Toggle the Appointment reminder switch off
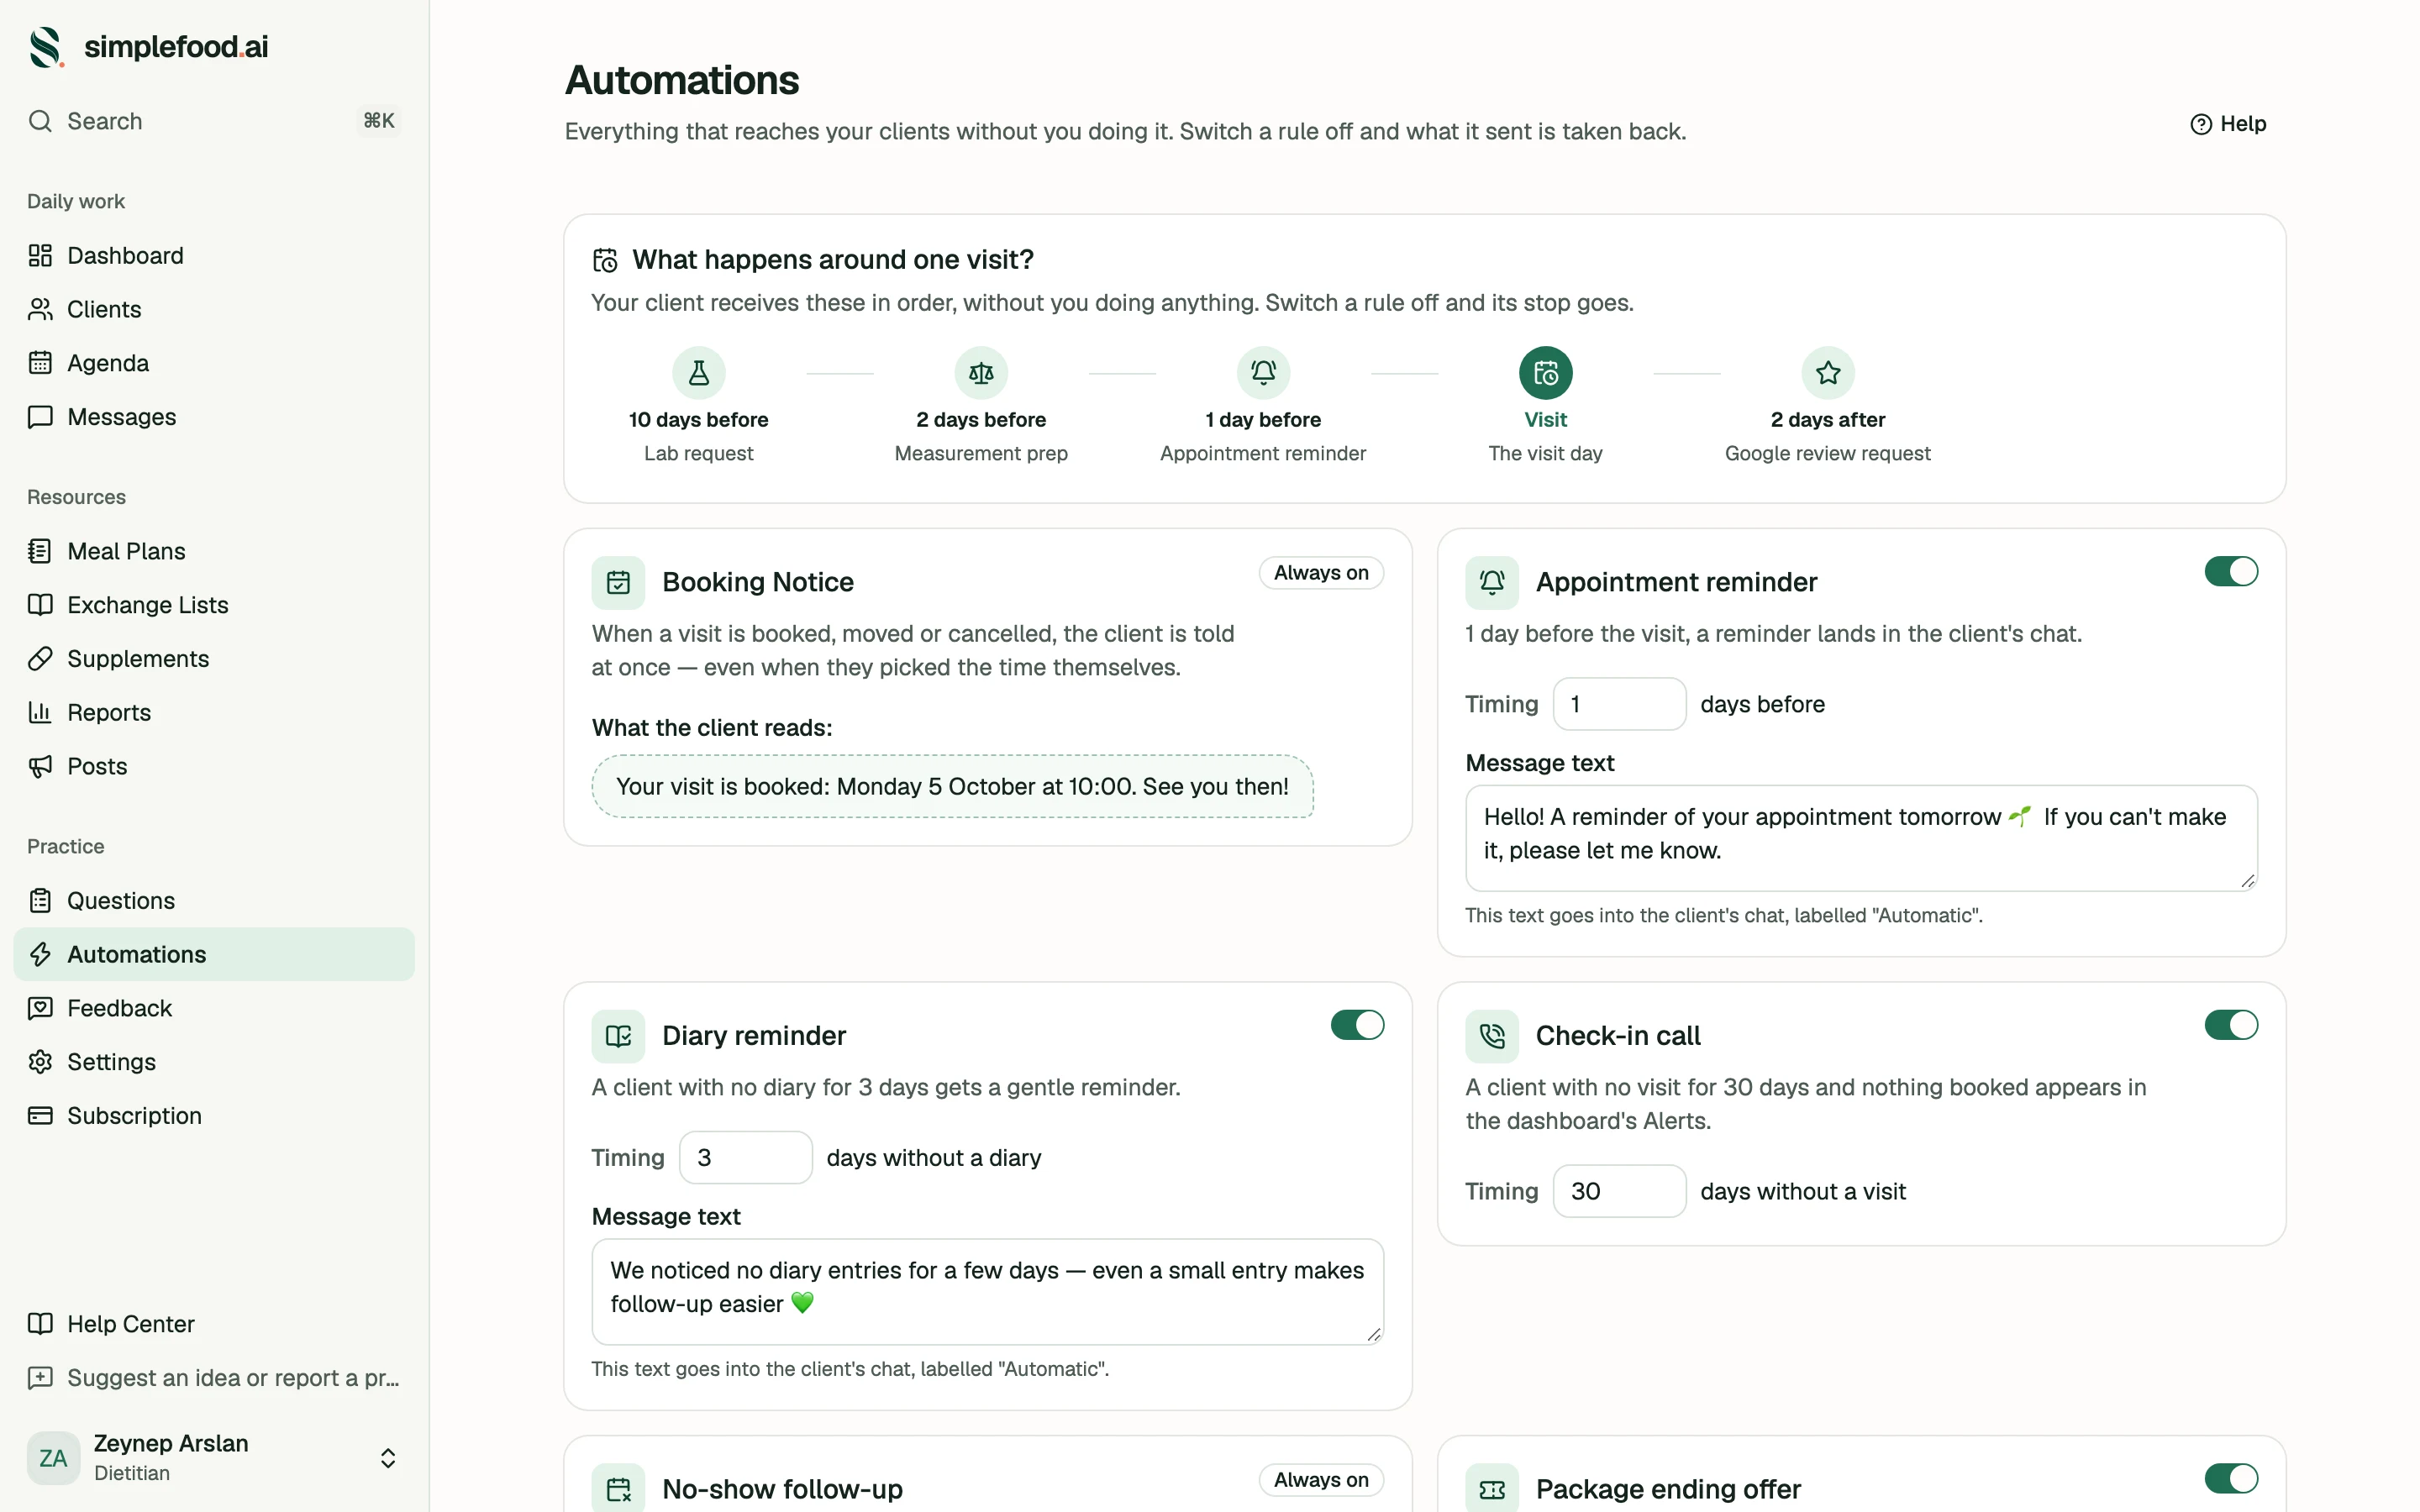Viewport: 2420px width, 1512px height. pos(2231,571)
